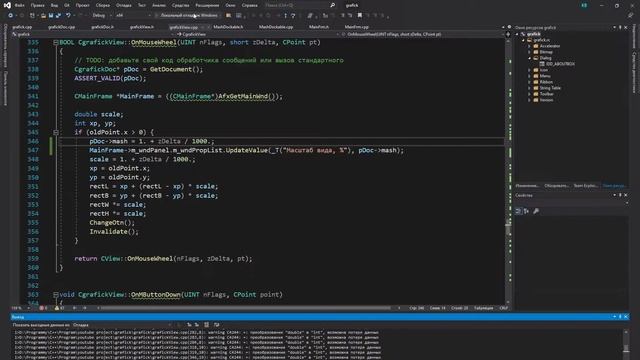Click the Open File toolbar icon
This screenshot has height=360, width=640.
click(43, 16)
